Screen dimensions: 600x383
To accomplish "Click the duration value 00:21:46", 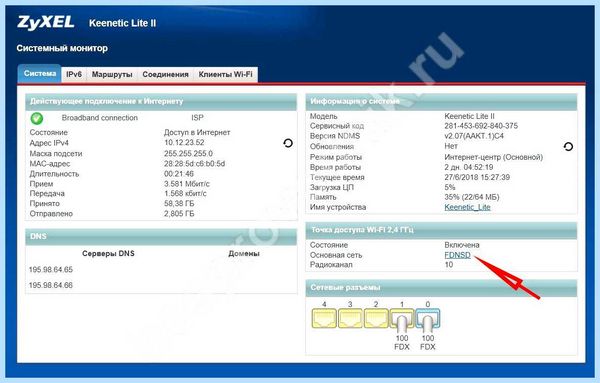I will coord(179,174).
